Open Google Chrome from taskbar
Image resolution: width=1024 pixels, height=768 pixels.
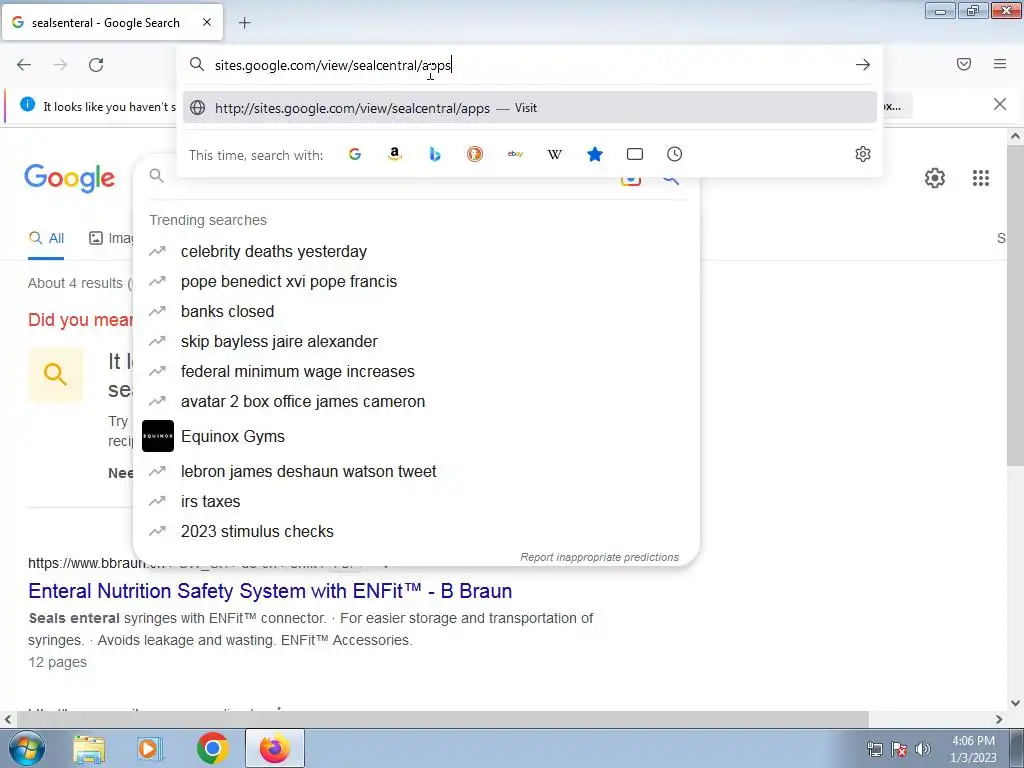(x=212, y=748)
